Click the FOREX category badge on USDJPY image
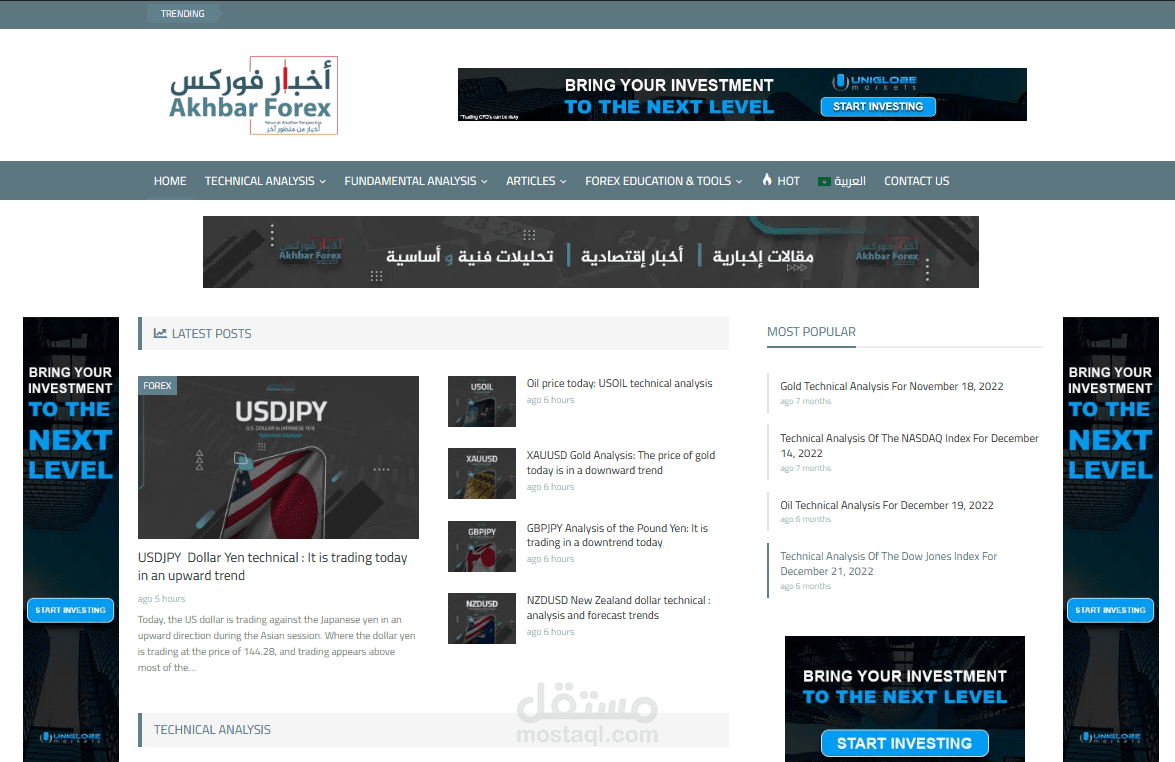The image size is (1175, 762). [157, 385]
